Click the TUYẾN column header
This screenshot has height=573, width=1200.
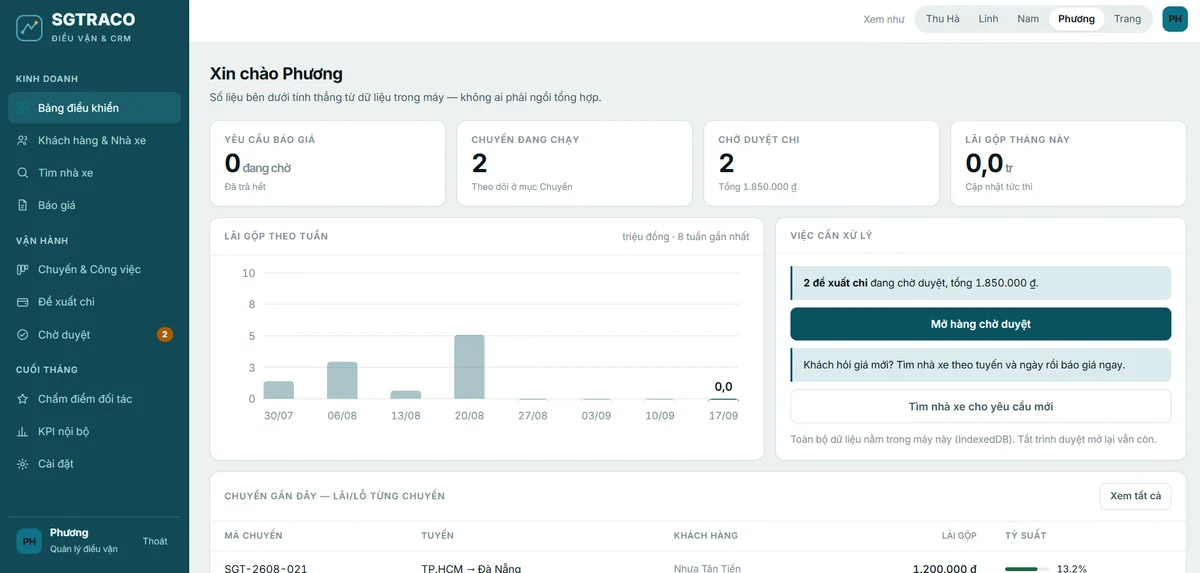[438, 535]
